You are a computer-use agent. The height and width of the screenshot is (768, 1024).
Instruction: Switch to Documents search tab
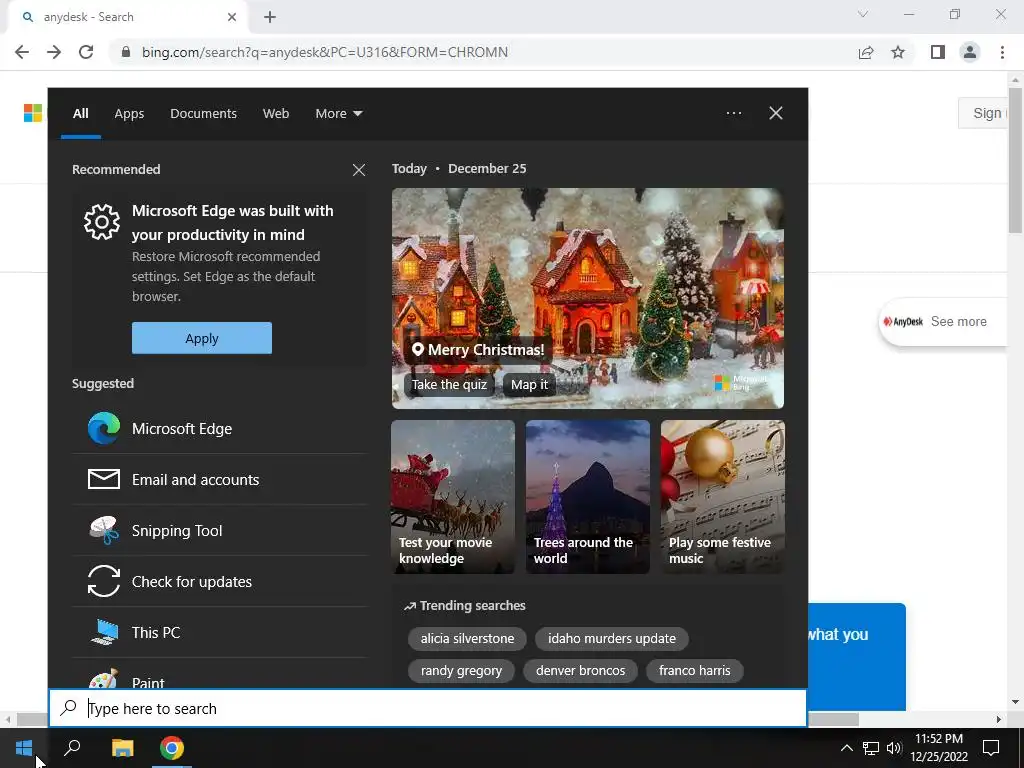[x=203, y=114]
